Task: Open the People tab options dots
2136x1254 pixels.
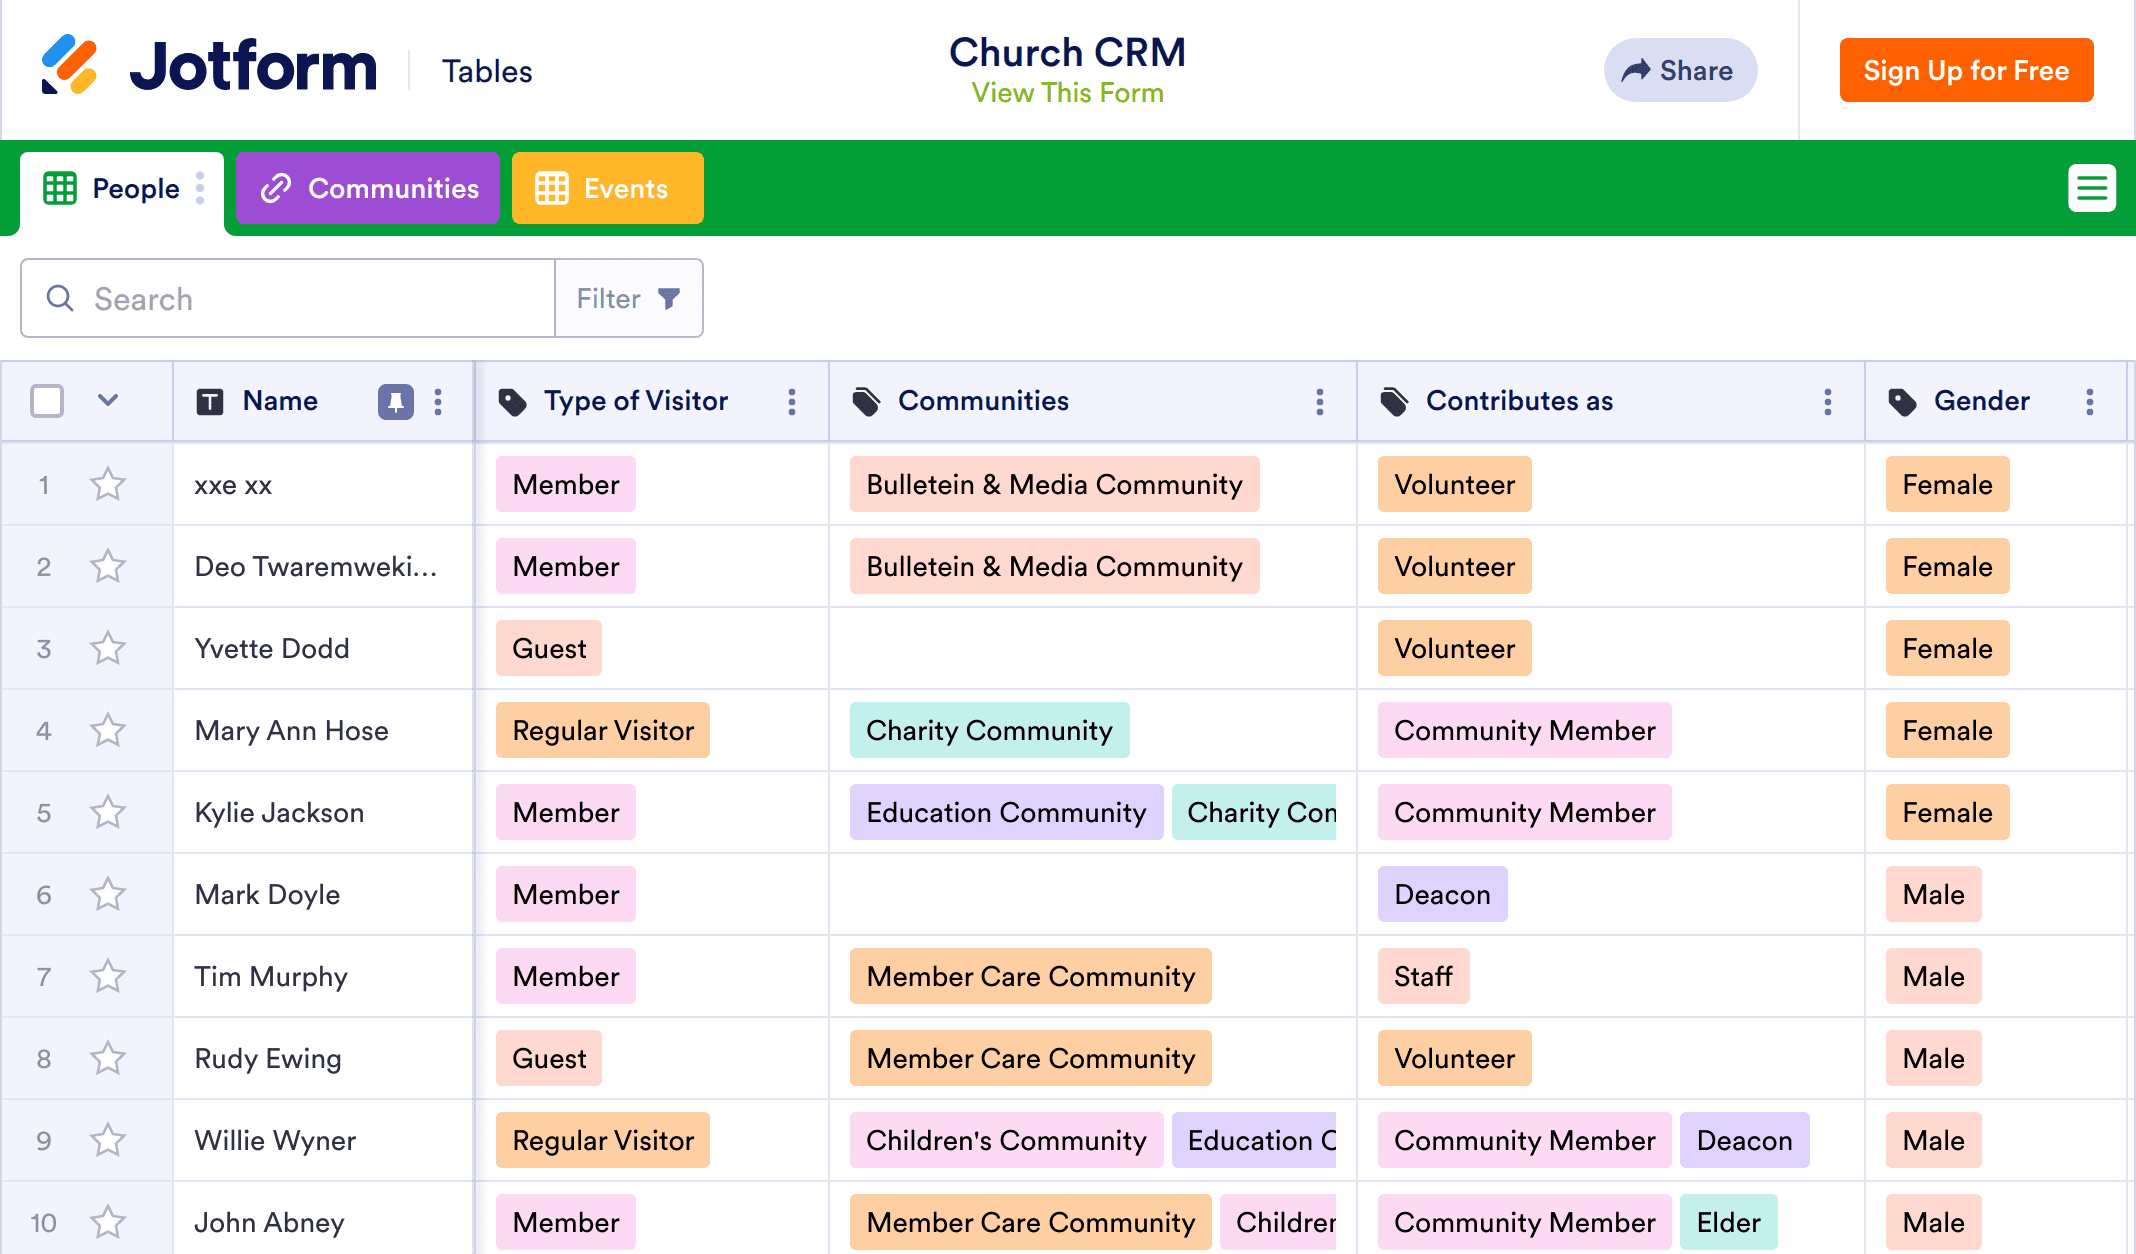Action: pyautogui.click(x=200, y=188)
